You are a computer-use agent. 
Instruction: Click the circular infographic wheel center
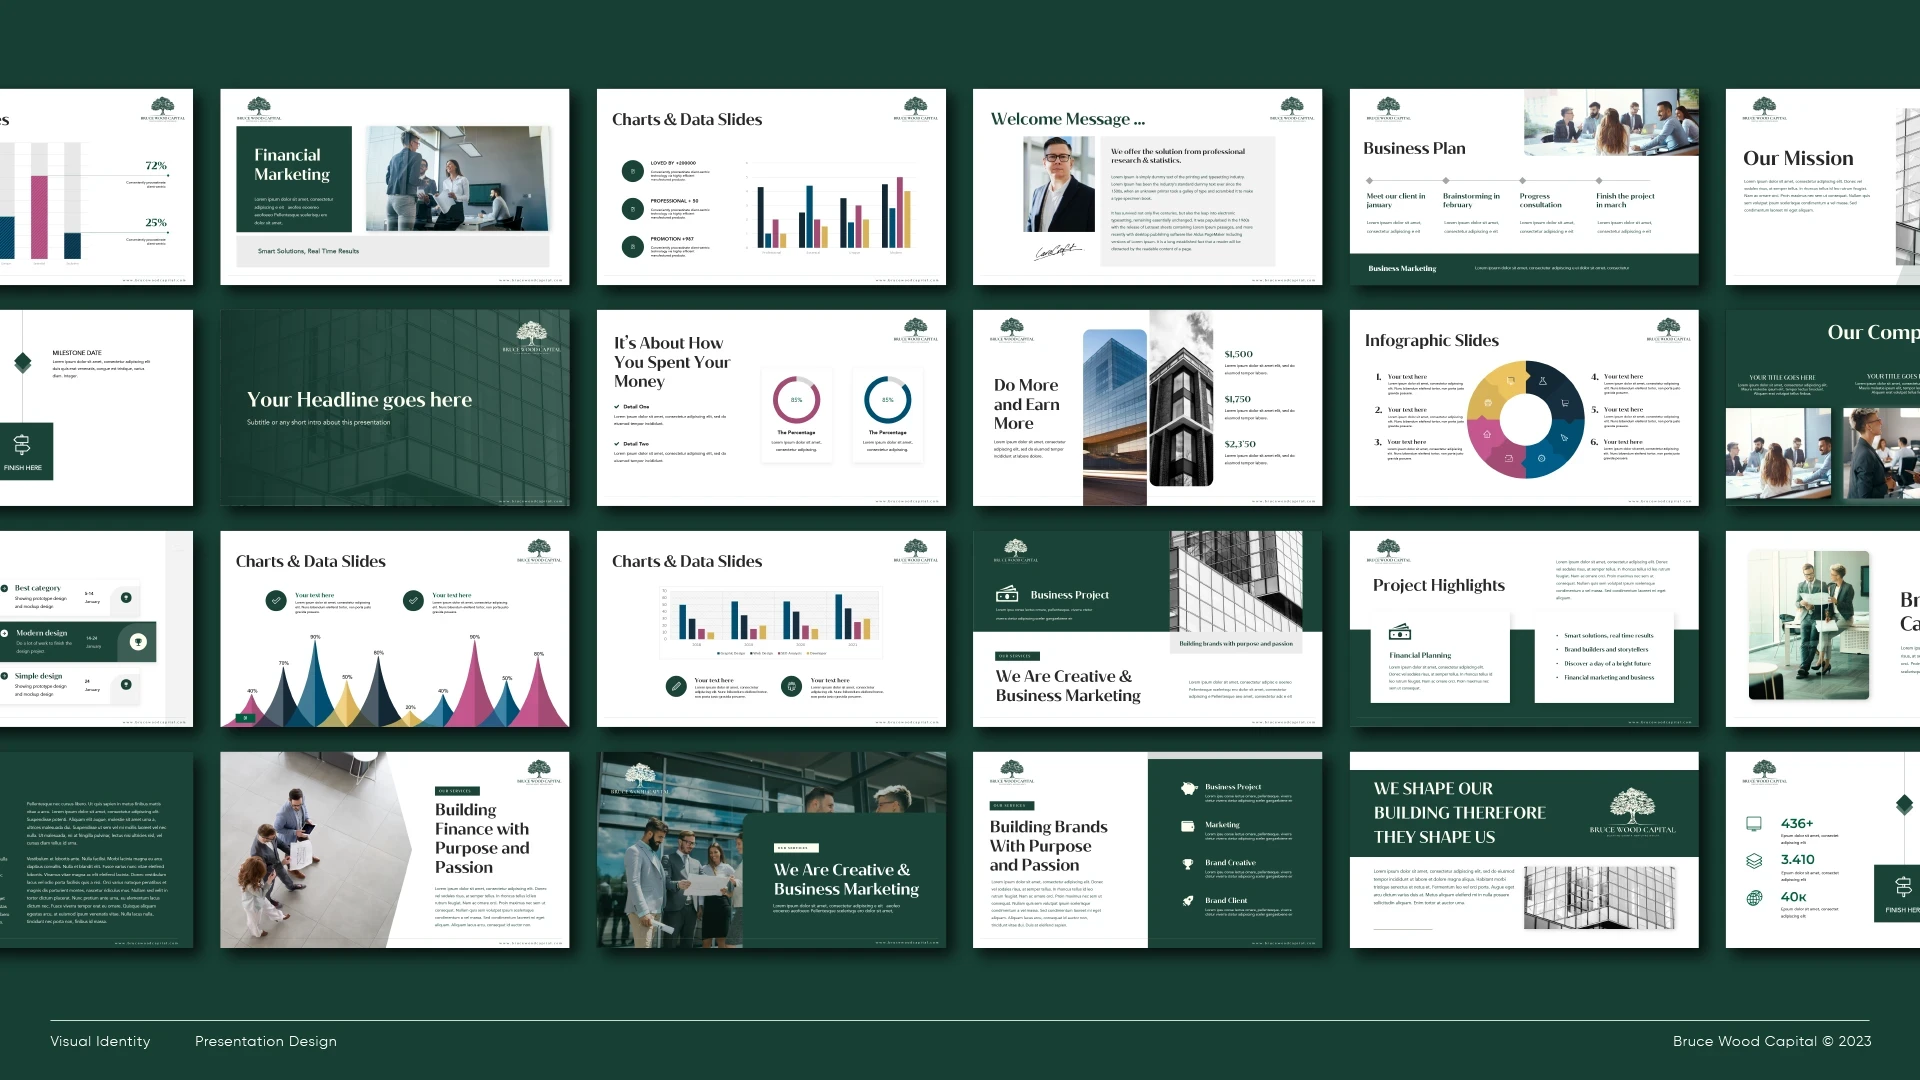pos(1526,420)
